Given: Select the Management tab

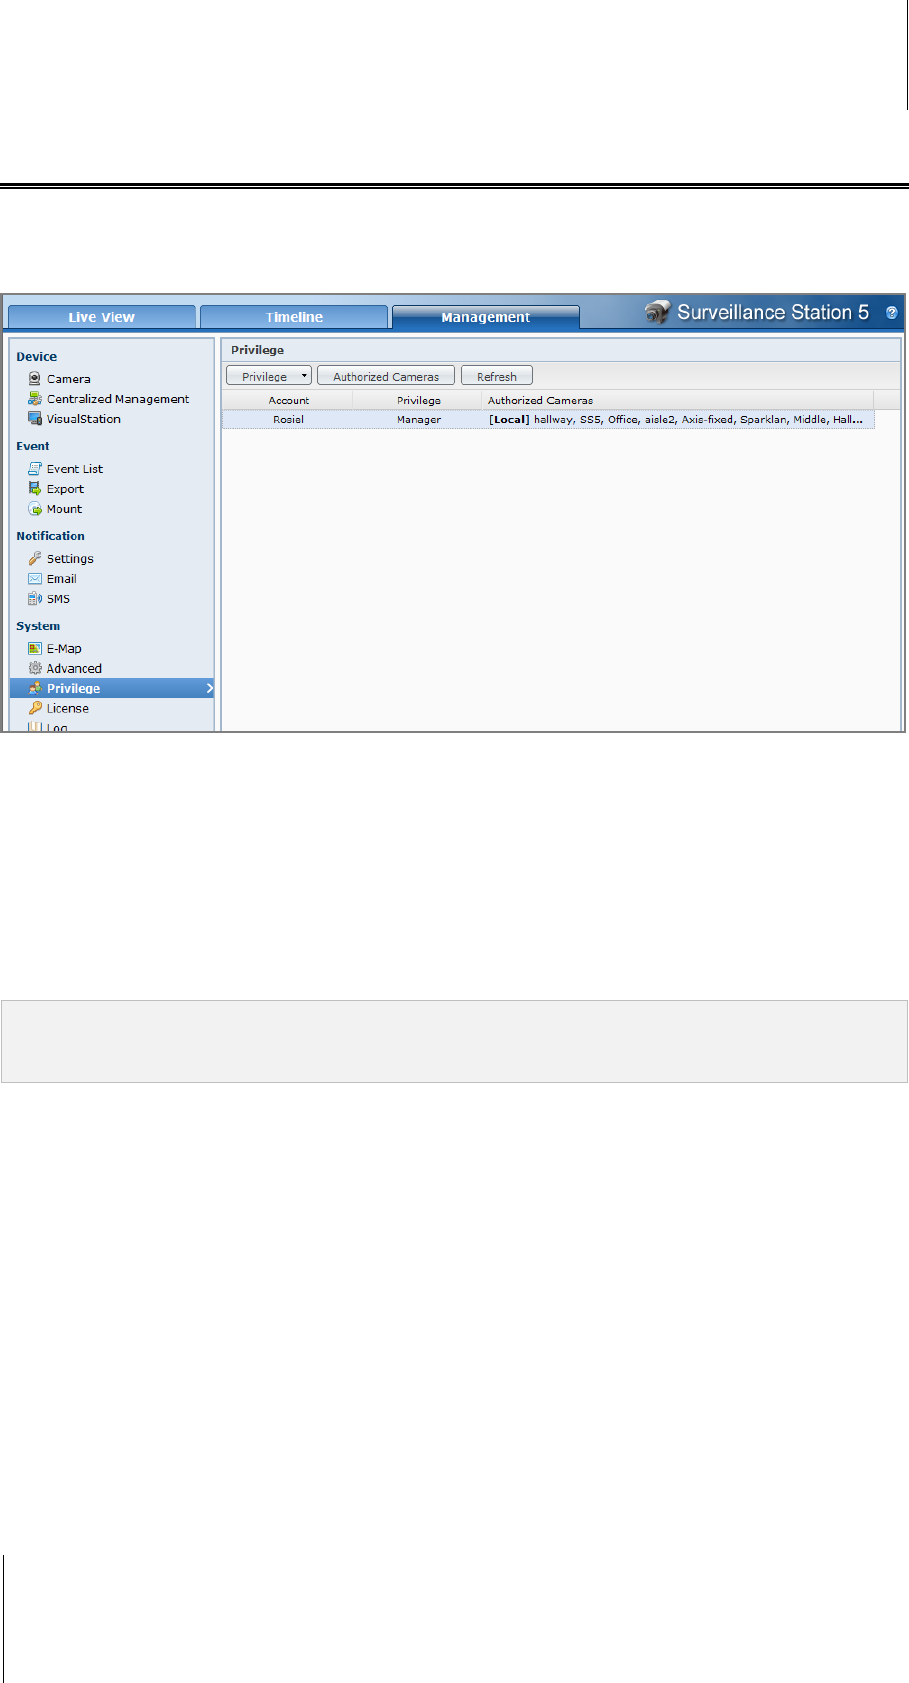Looking at the screenshot, I should 486,317.
